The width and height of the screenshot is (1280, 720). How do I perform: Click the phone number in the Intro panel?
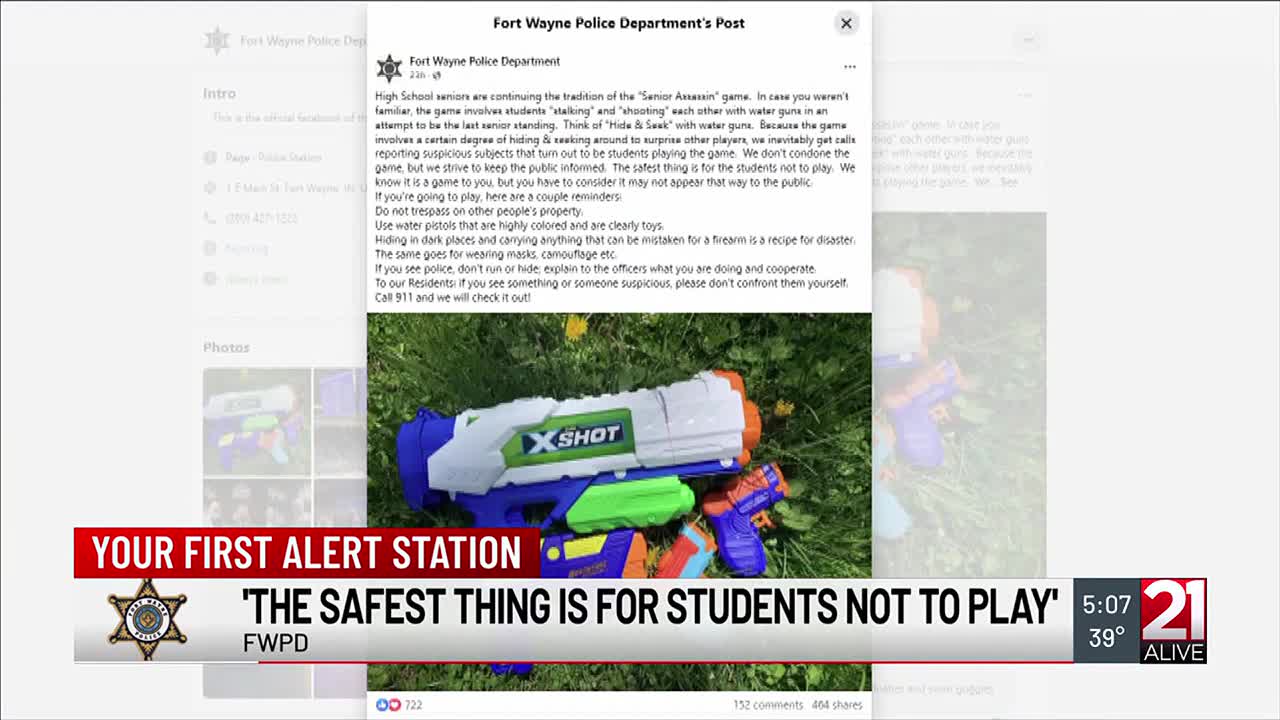pyautogui.click(x=260, y=218)
